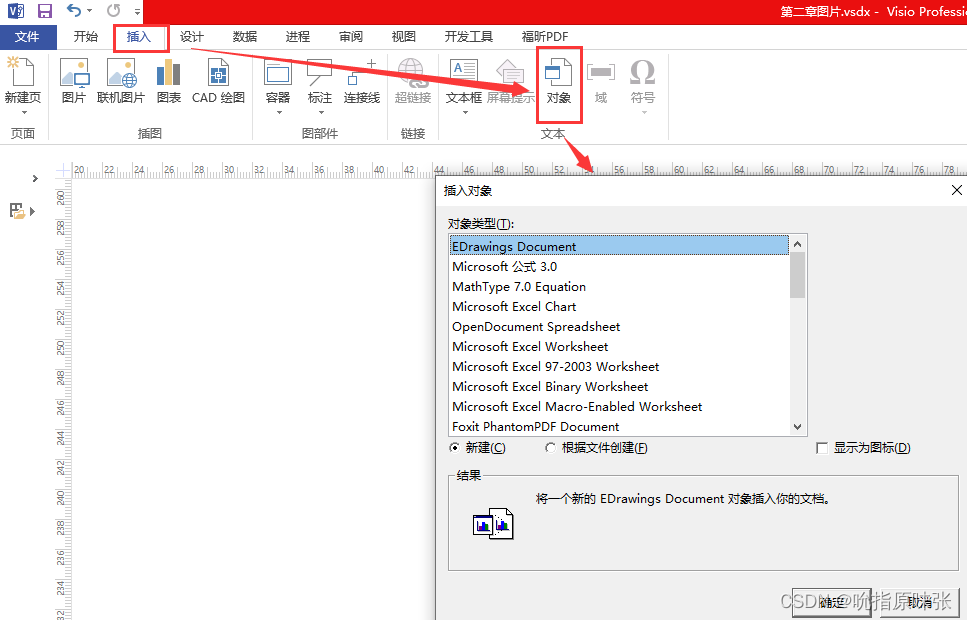Enable the 显示为图标(D) checkbox
The width and height of the screenshot is (967, 620).
tap(821, 448)
